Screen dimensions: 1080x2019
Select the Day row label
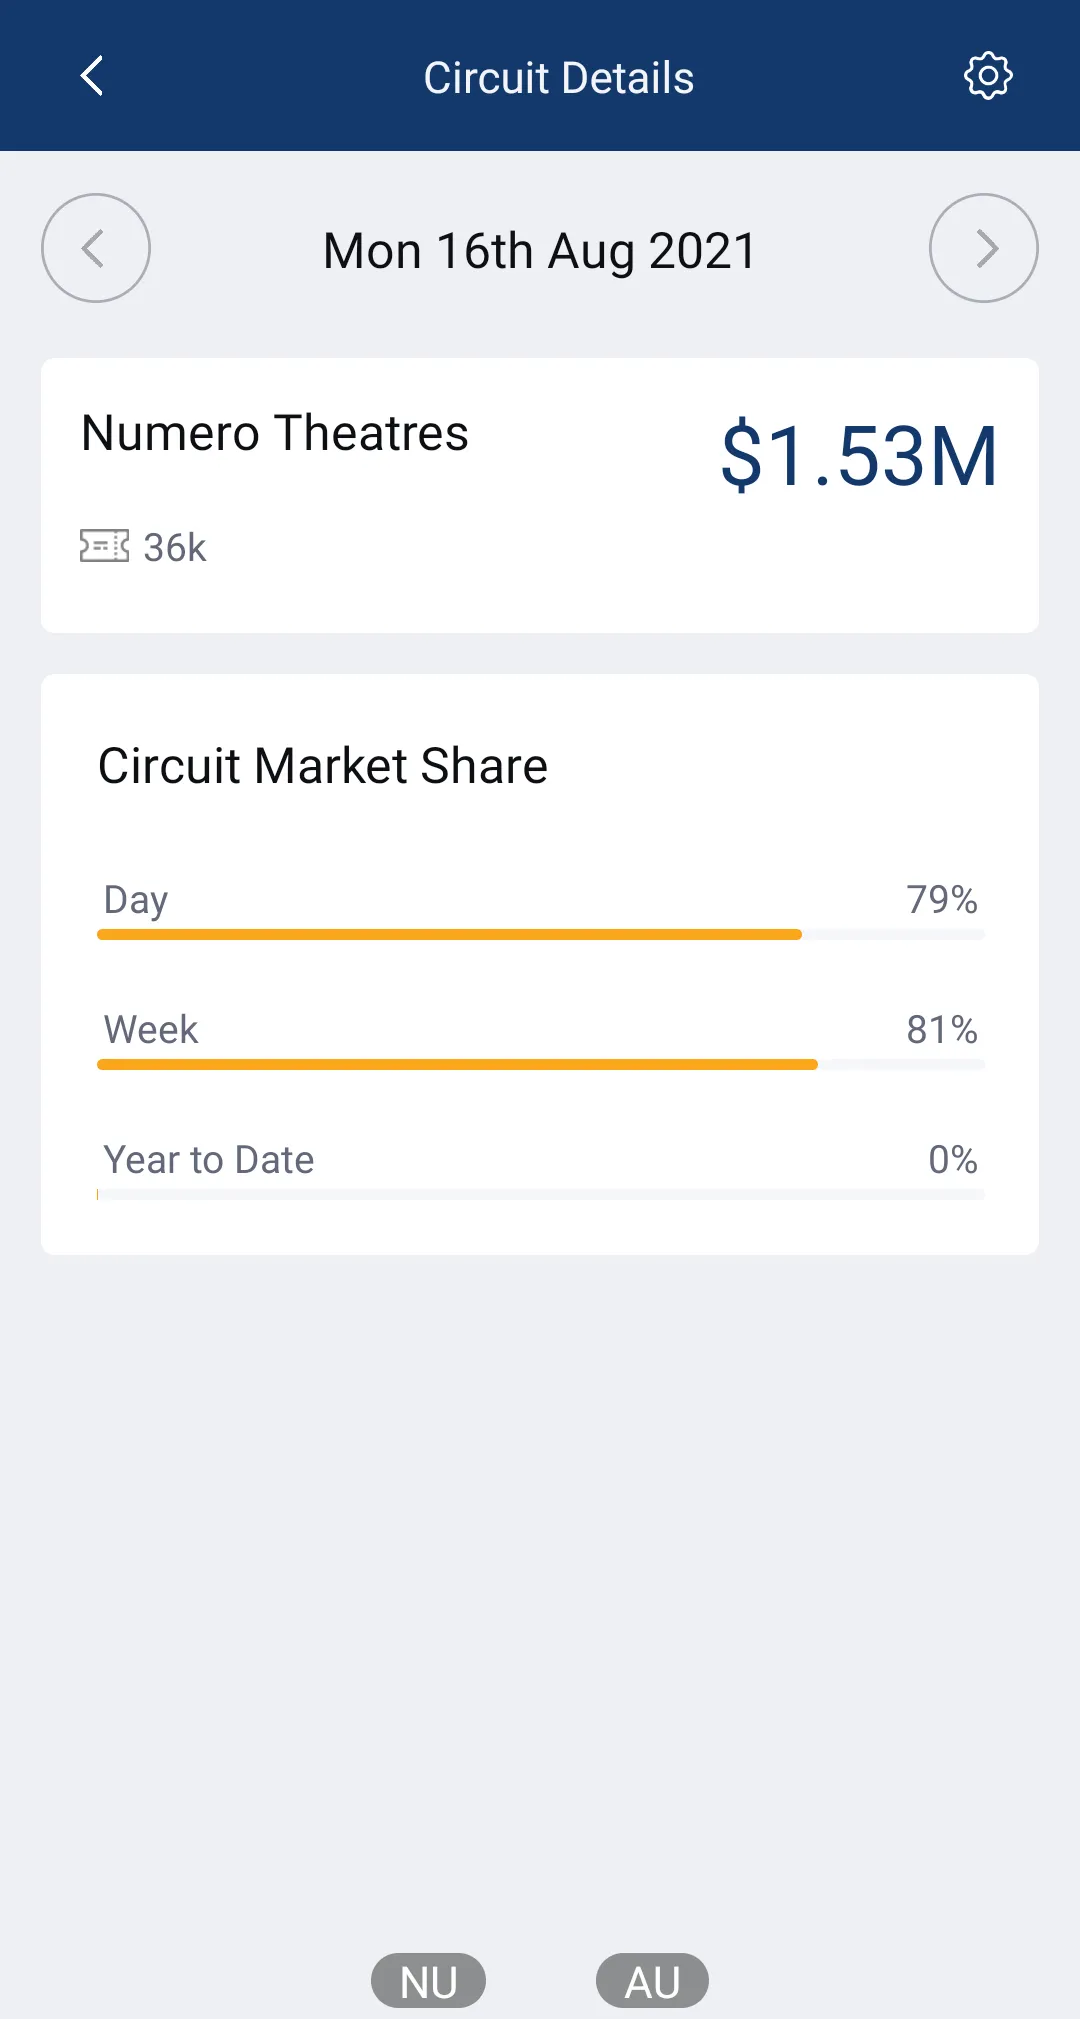coord(136,900)
